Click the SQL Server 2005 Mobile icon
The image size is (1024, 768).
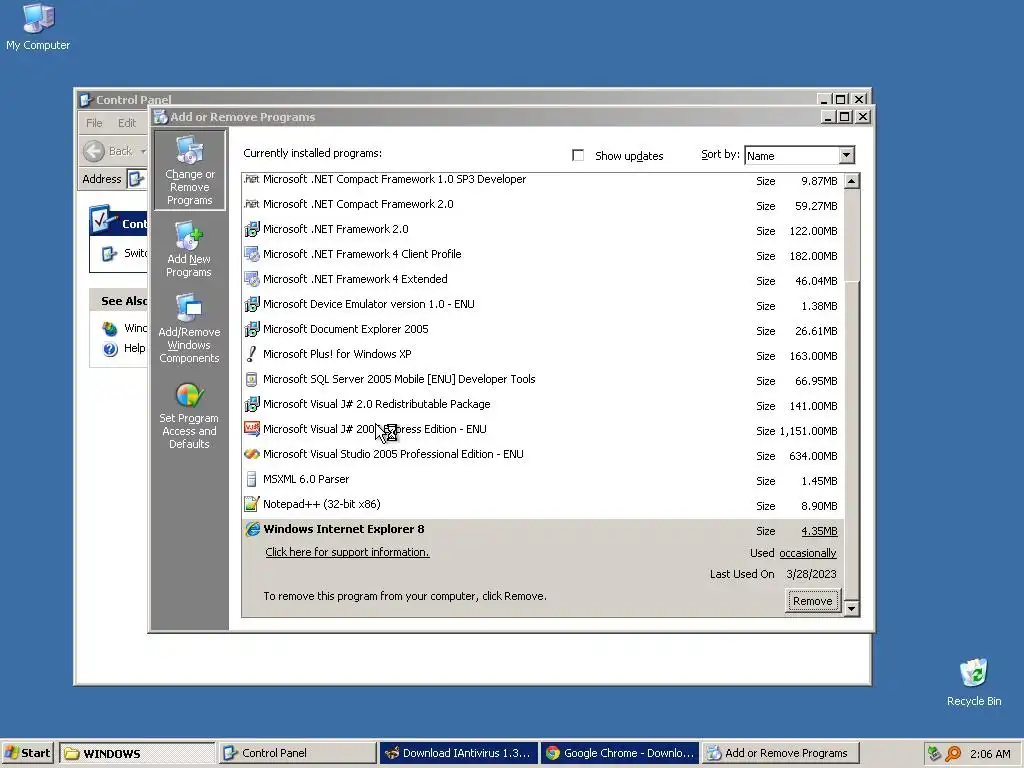[x=251, y=379]
